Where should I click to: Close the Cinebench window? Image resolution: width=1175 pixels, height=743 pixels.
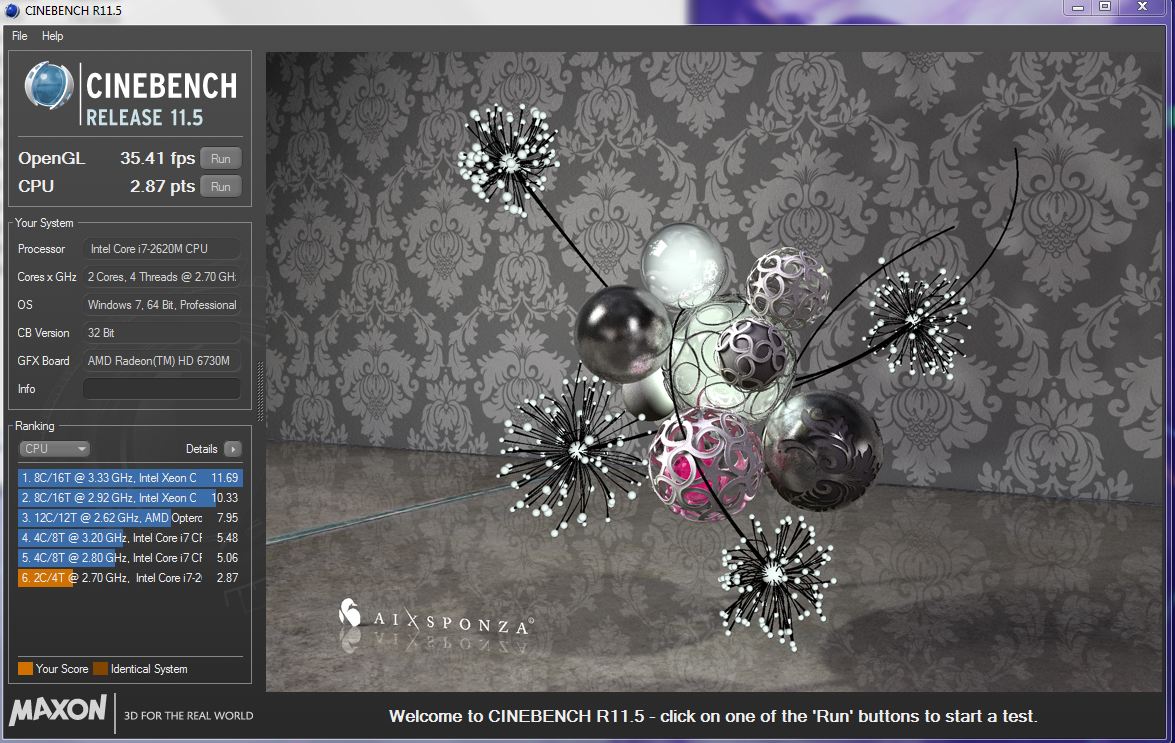tap(1142, 7)
